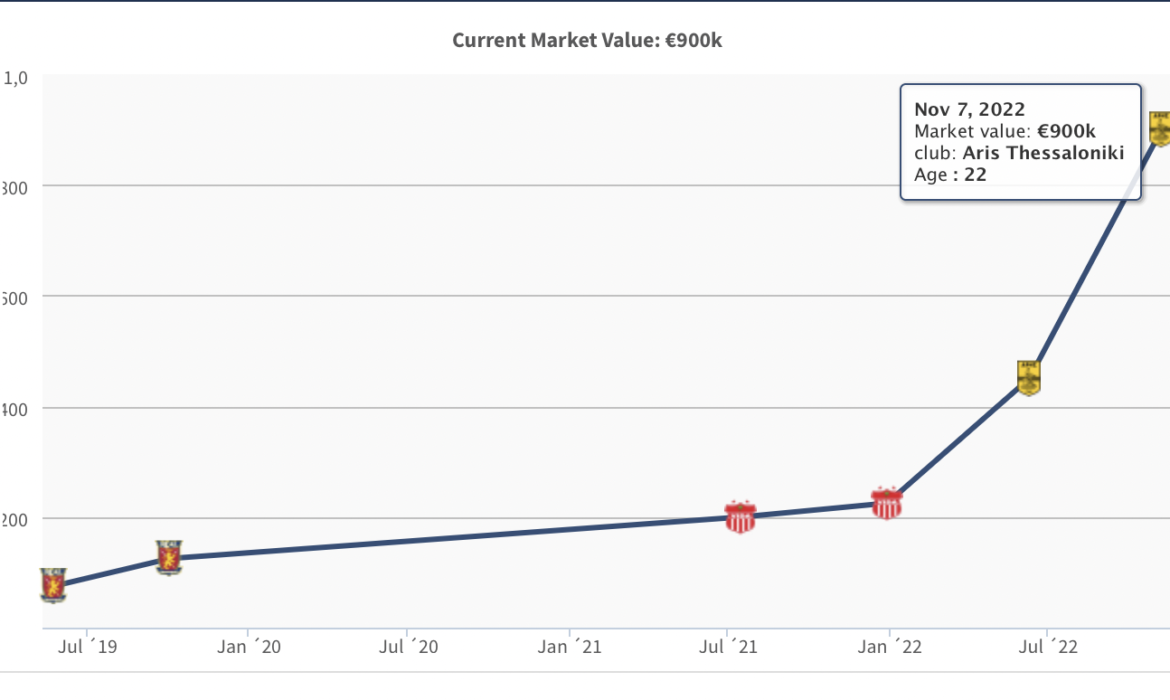Pick the Jan '21 x-axis label
This screenshot has height=700, width=1170.
[570, 647]
